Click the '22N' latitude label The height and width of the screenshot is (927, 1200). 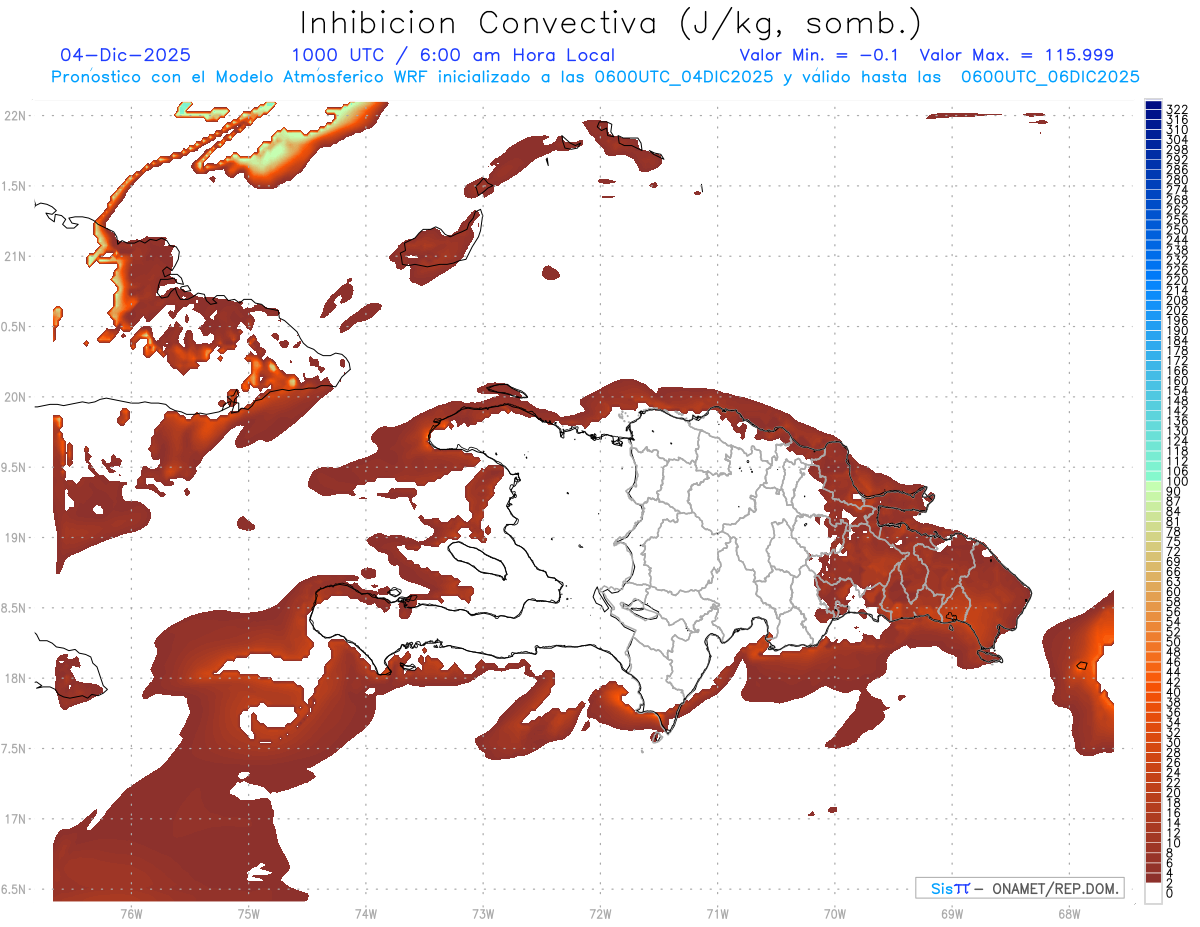click(14, 116)
